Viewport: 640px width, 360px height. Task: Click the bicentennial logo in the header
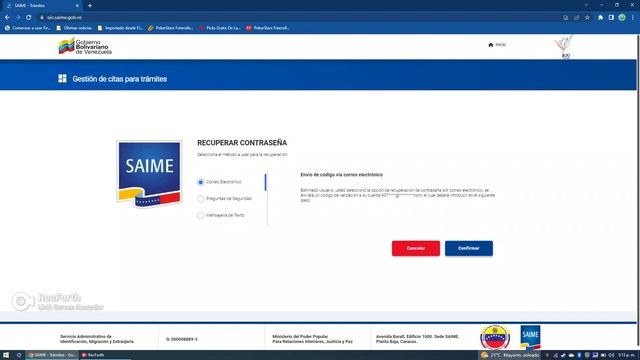pos(565,47)
